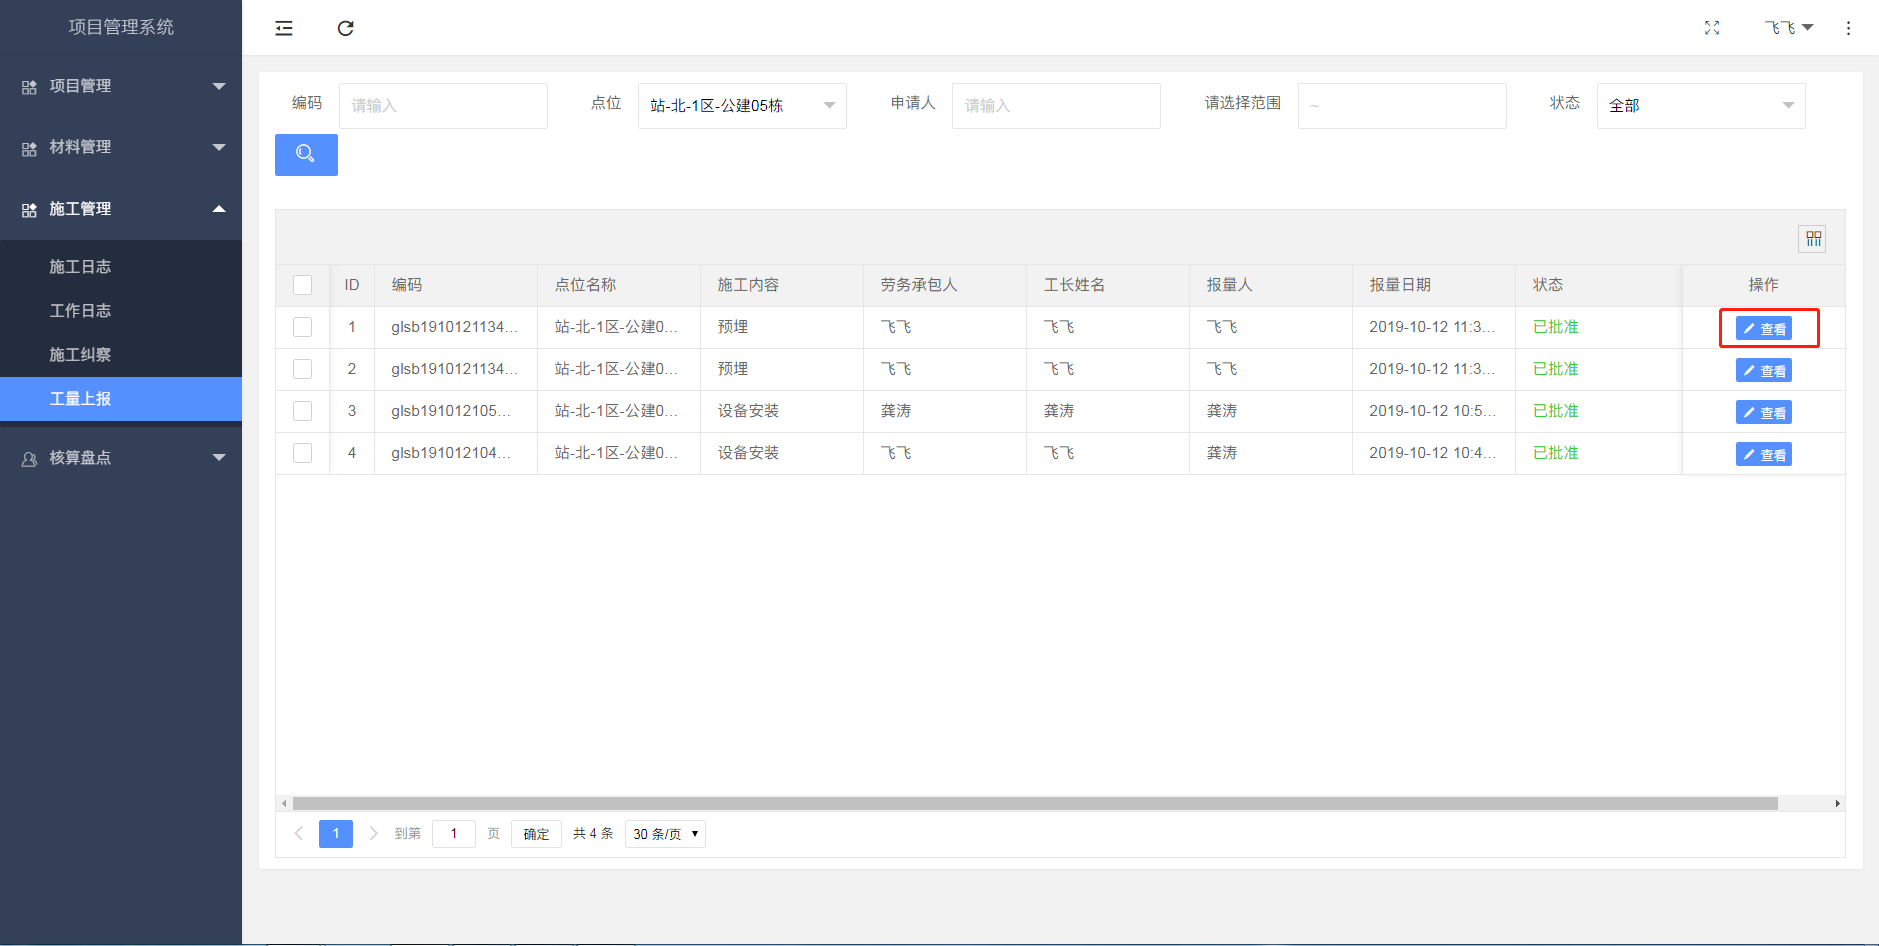
Task: Open the 30 条/页 page size dropdown
Action: (x=665, y=834)
